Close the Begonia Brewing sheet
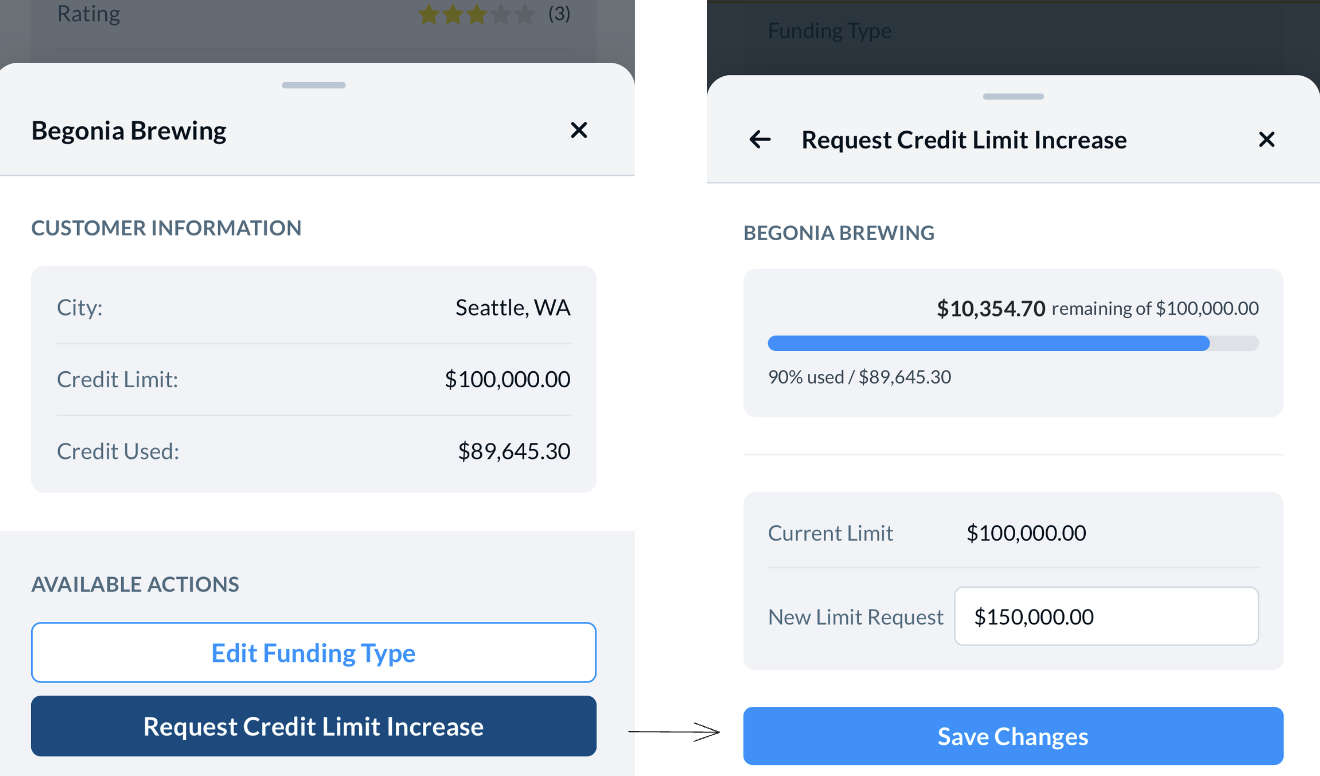This screenshot has height=776, width=1320. 578,130
